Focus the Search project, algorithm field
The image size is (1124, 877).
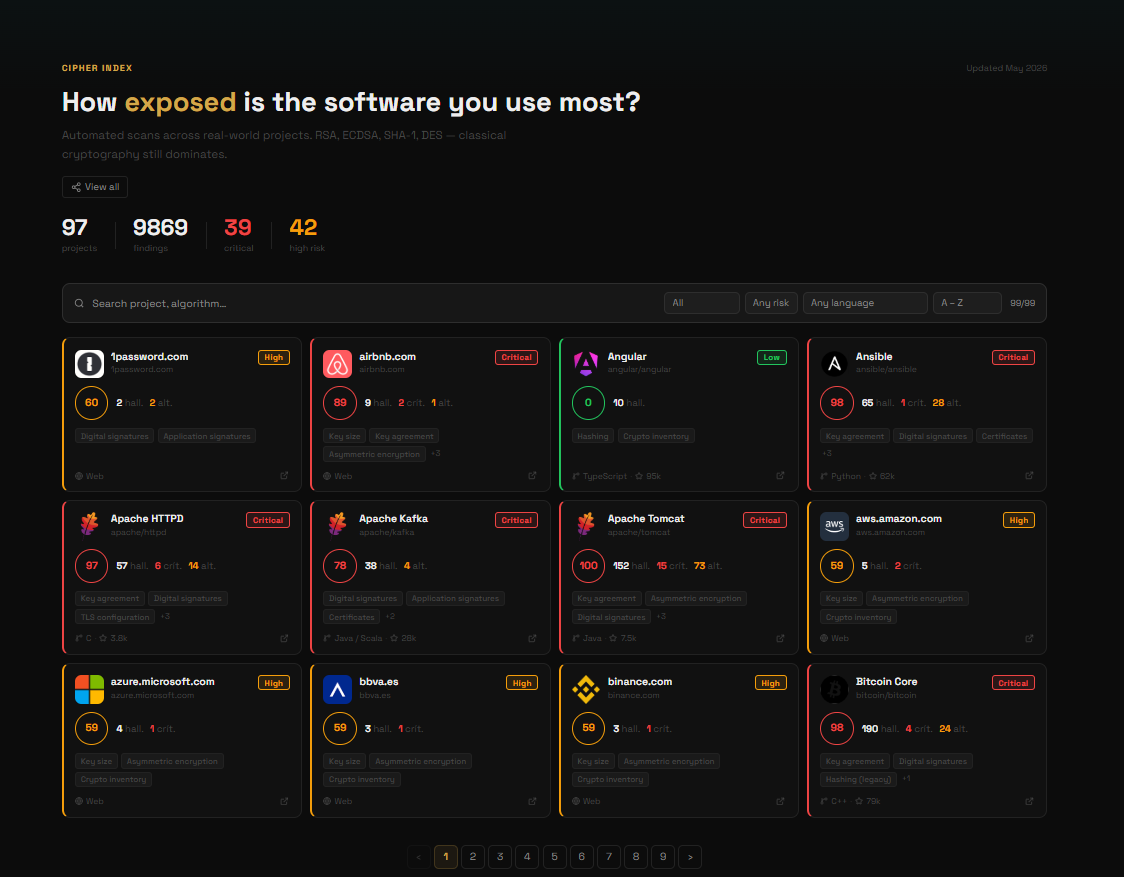373,303
